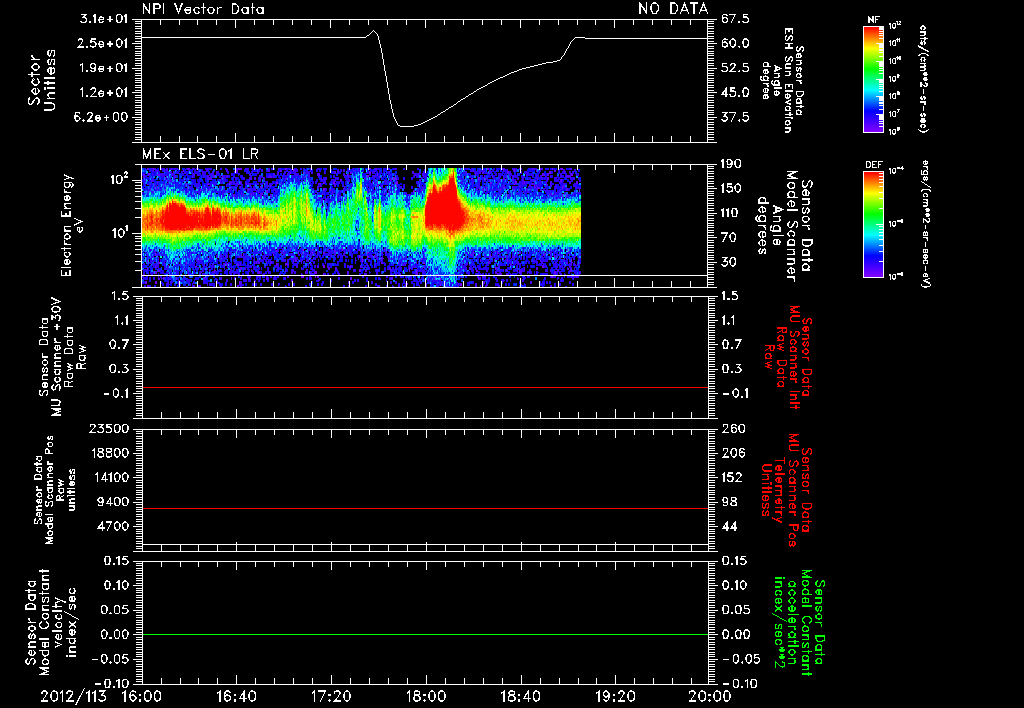
Task: Click the 17:20 time tick label
Action: (331, 696)
